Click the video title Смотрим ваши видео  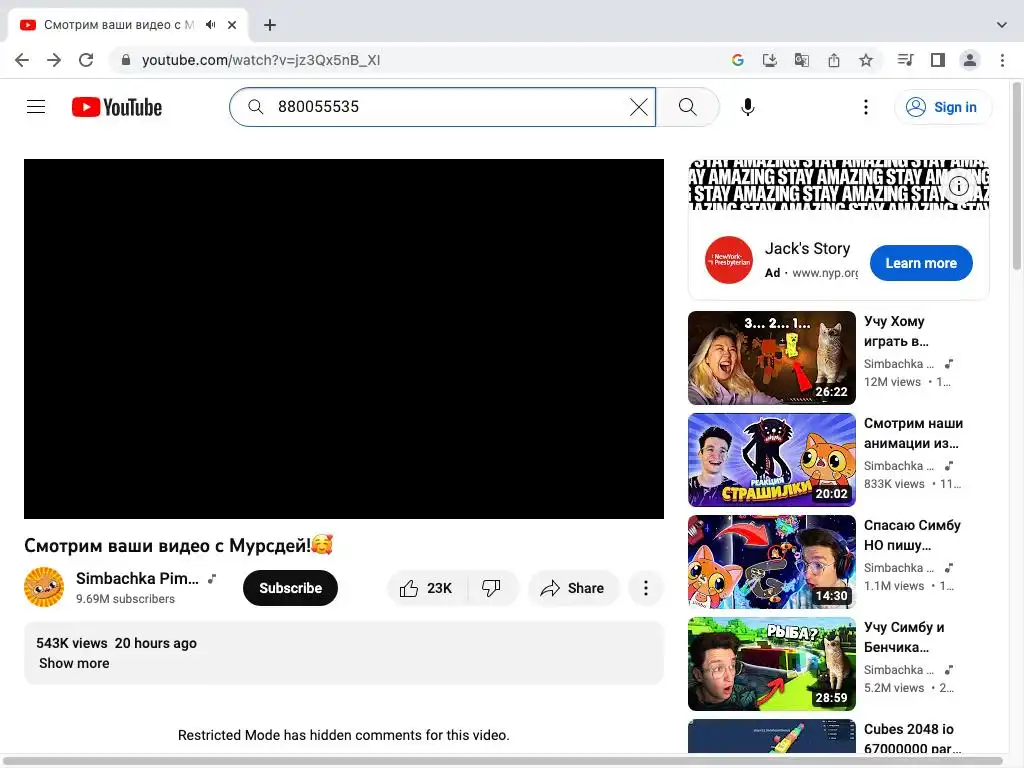[178, 545]
